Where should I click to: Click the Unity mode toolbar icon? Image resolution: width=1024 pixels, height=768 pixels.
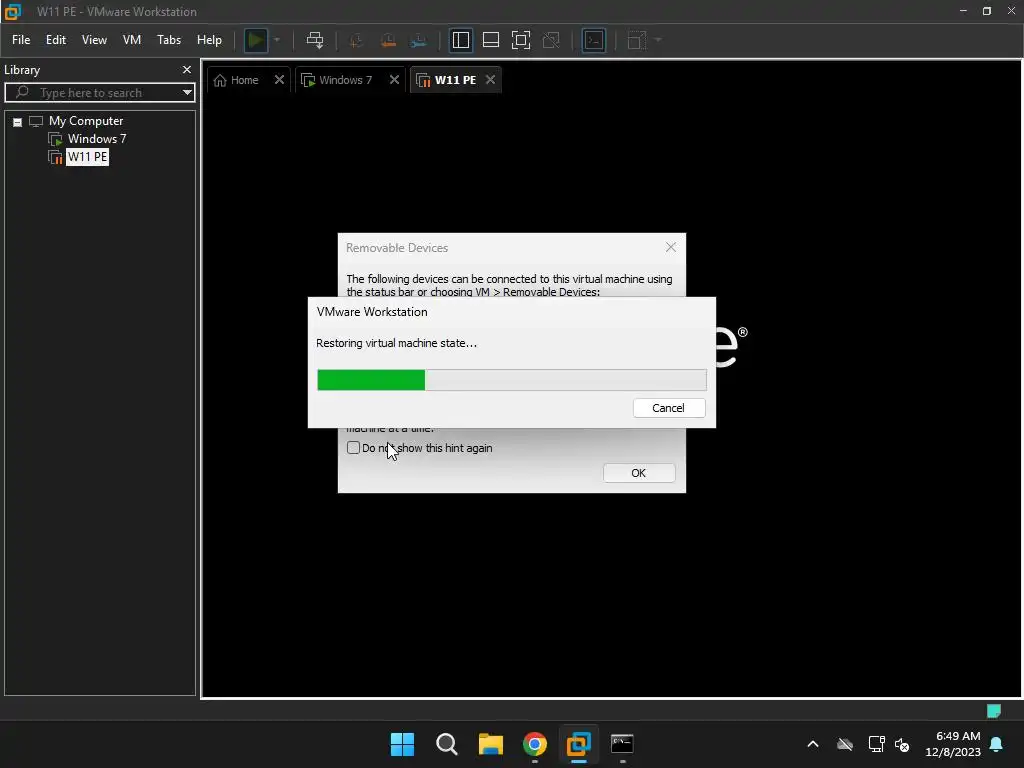pos(551,40)
